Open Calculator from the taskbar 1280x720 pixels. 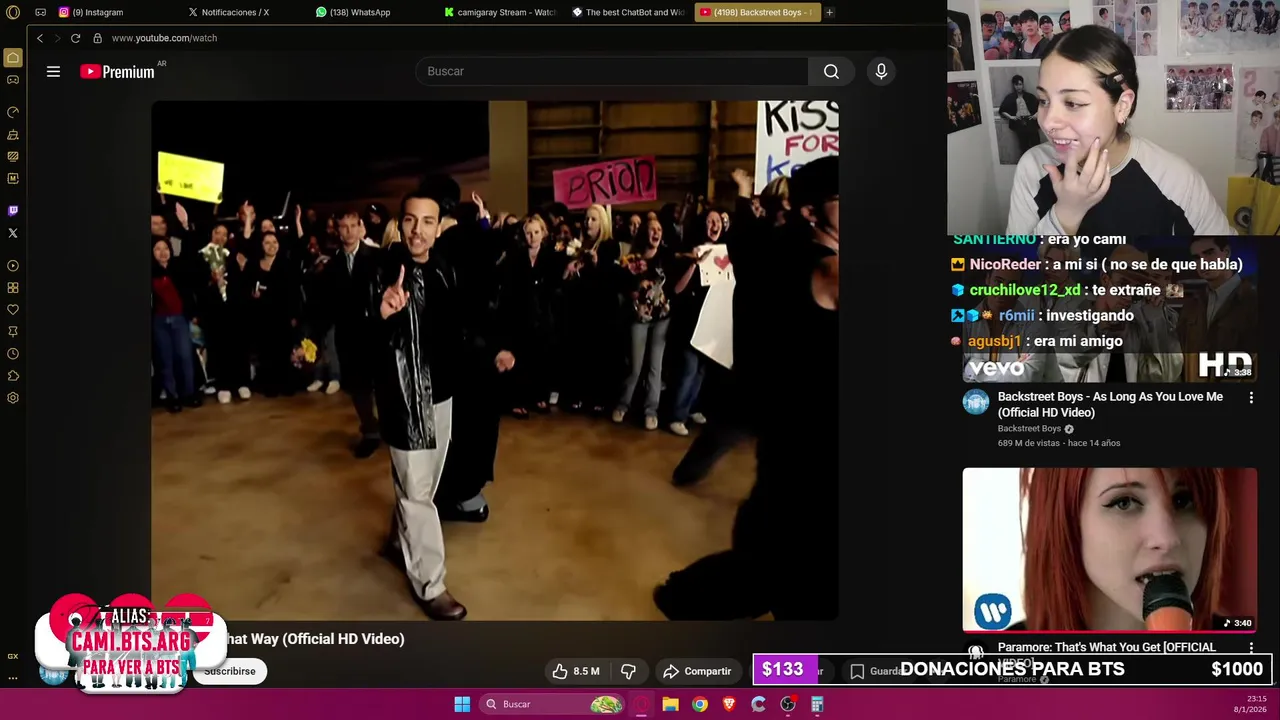[x=817, y=704]
